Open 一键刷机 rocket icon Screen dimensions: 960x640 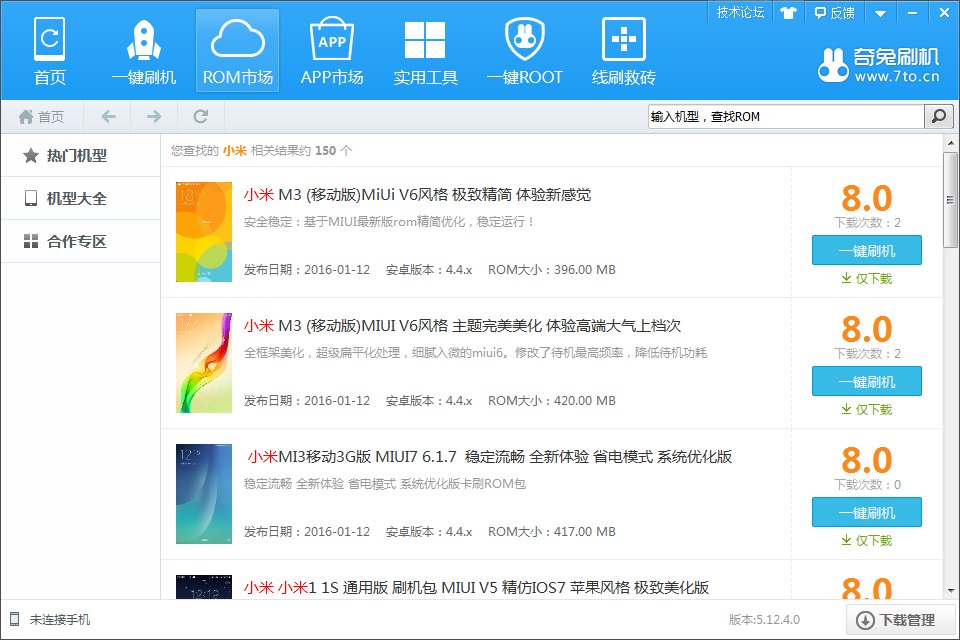(144, 51)
